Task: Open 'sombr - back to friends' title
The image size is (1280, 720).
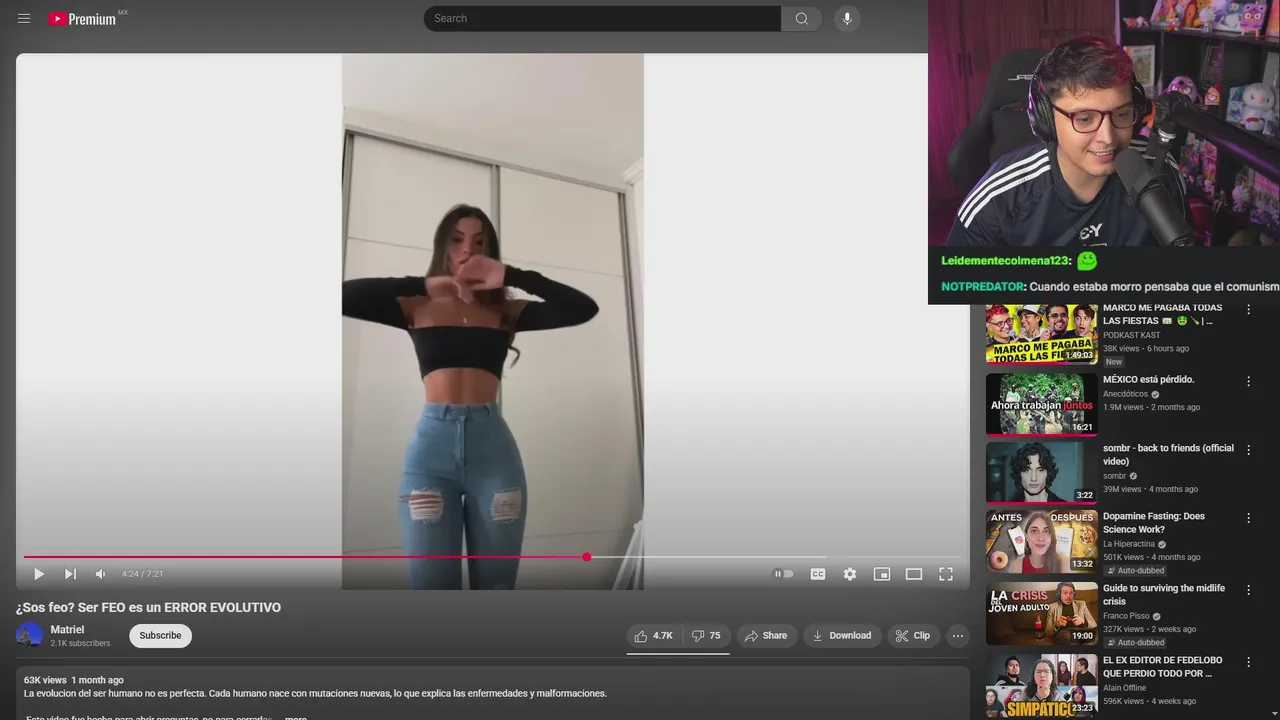Action: click(x=1168, y=455)
